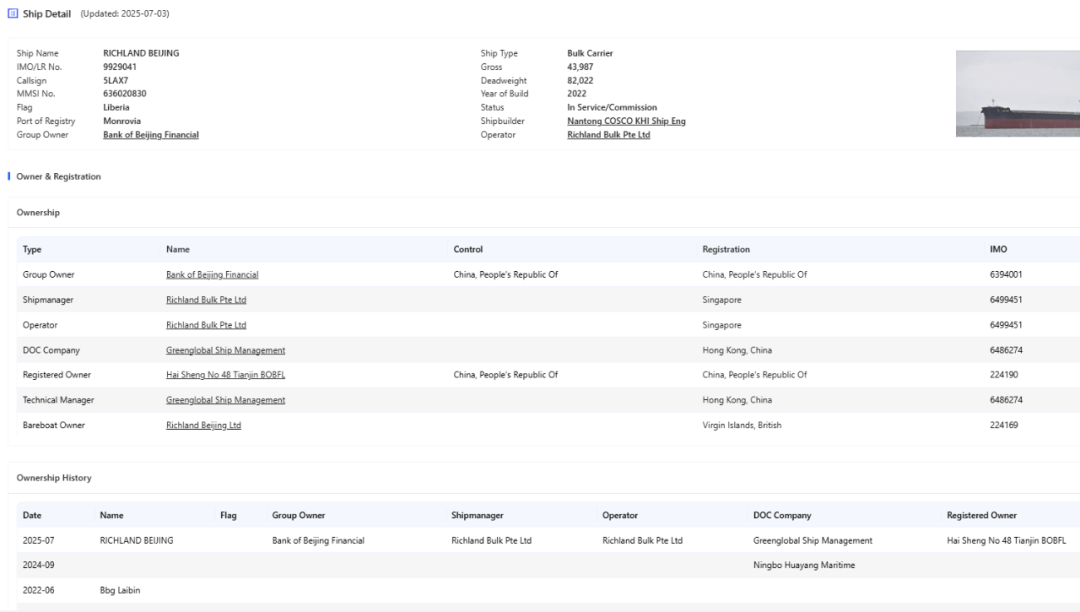Screen dimensions: 1080x612
Task: Open Richland Bulk Pte Ltd operator link in summary
Action: tap(608, 135)
